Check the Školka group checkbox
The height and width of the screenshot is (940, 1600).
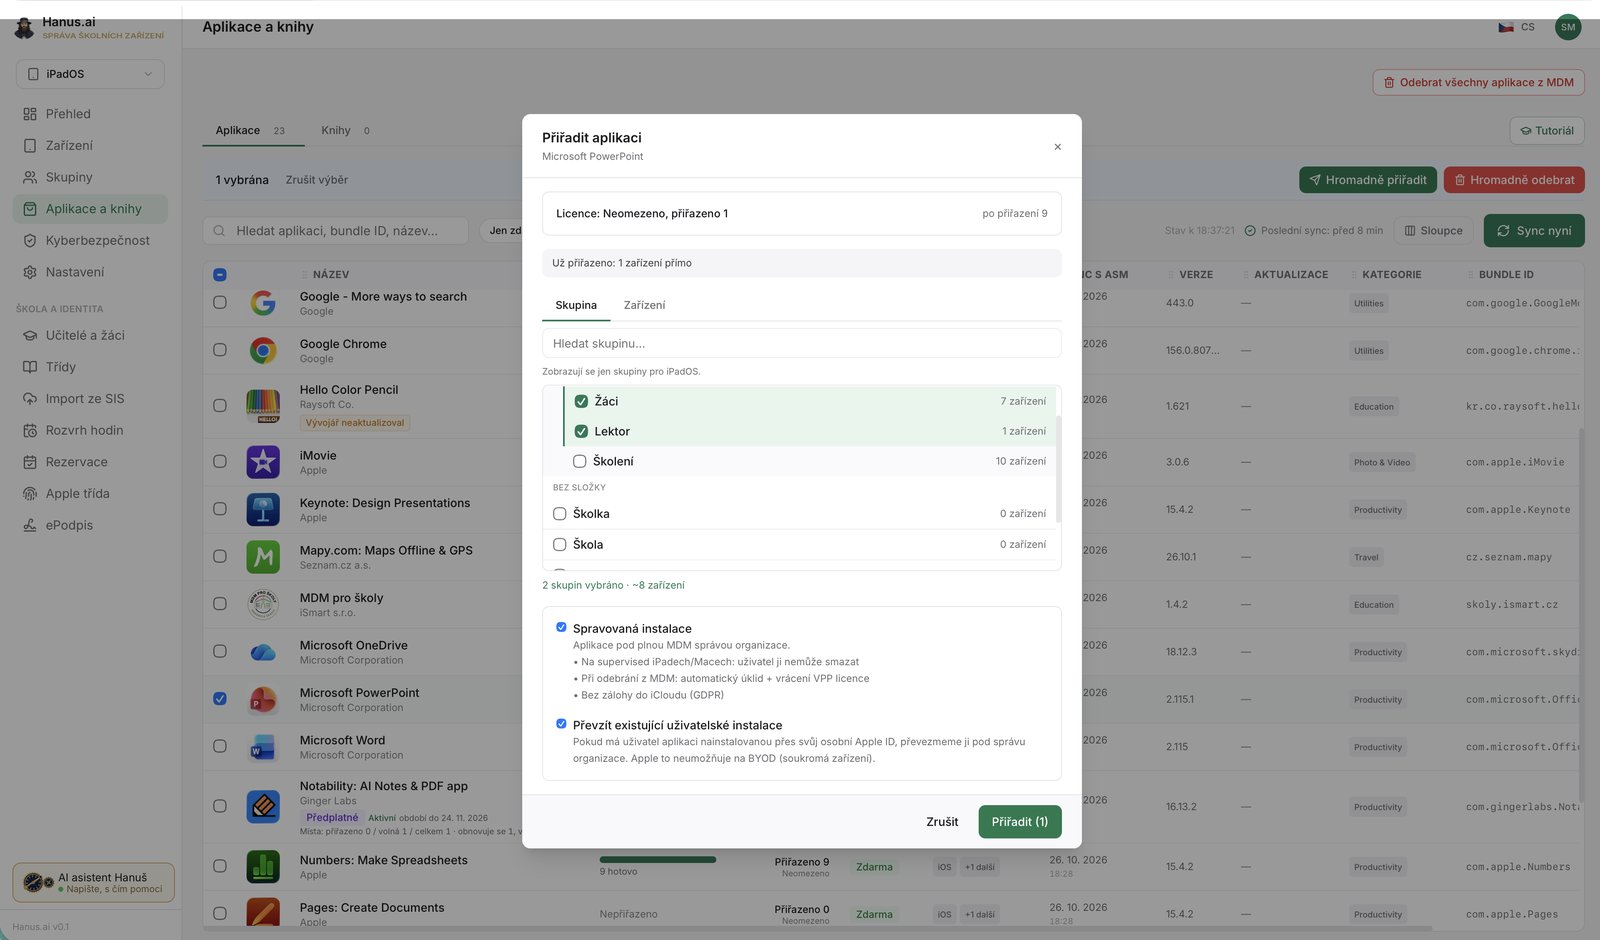[559, 514]
